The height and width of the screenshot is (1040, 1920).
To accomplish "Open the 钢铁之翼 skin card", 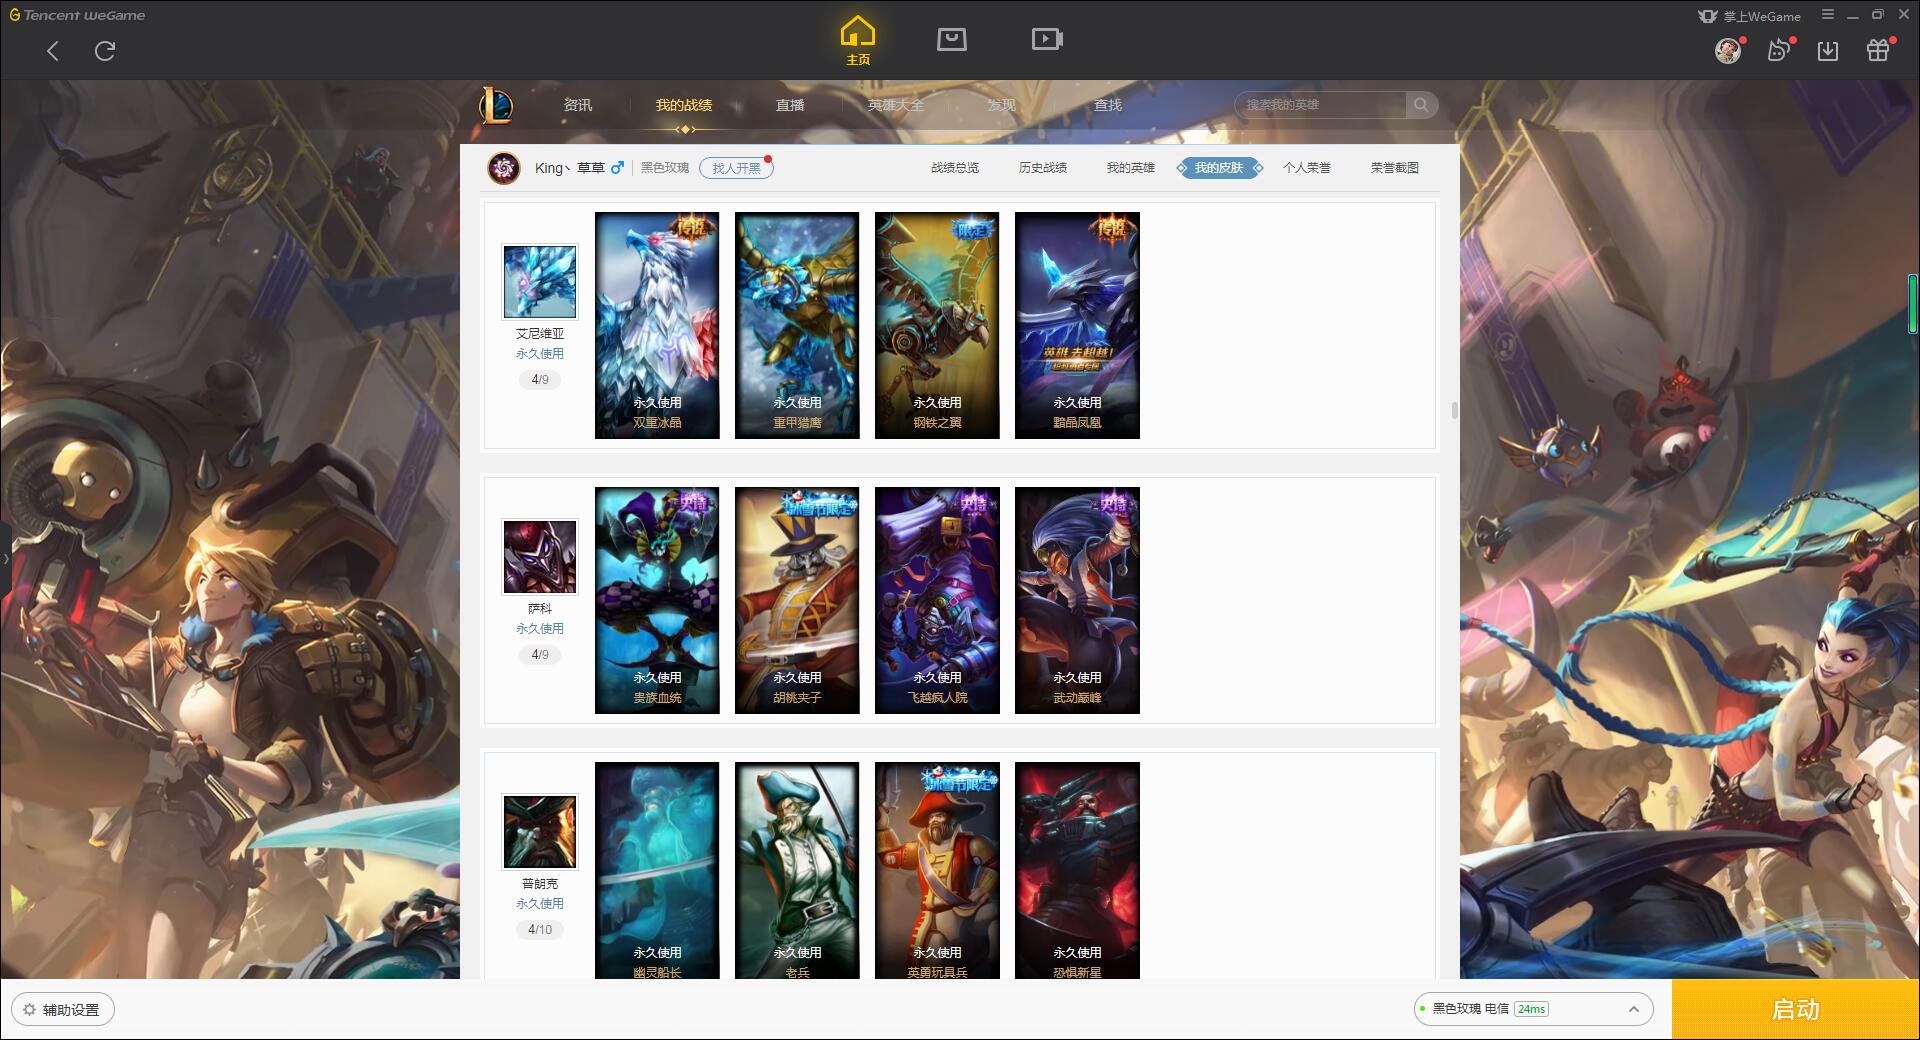I will click(937, 325).
